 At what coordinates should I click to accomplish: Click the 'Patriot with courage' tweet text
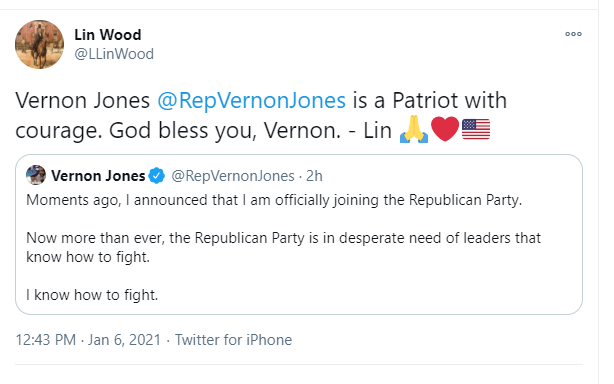(261, 115)
